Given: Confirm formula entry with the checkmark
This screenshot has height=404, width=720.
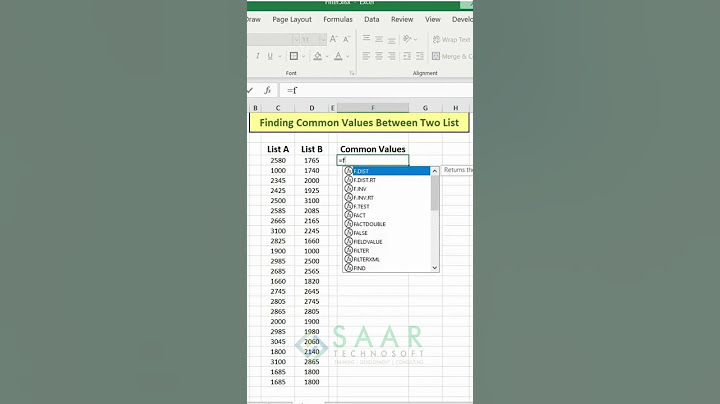Looking at the screenshot, I should [x=250, y=90].
